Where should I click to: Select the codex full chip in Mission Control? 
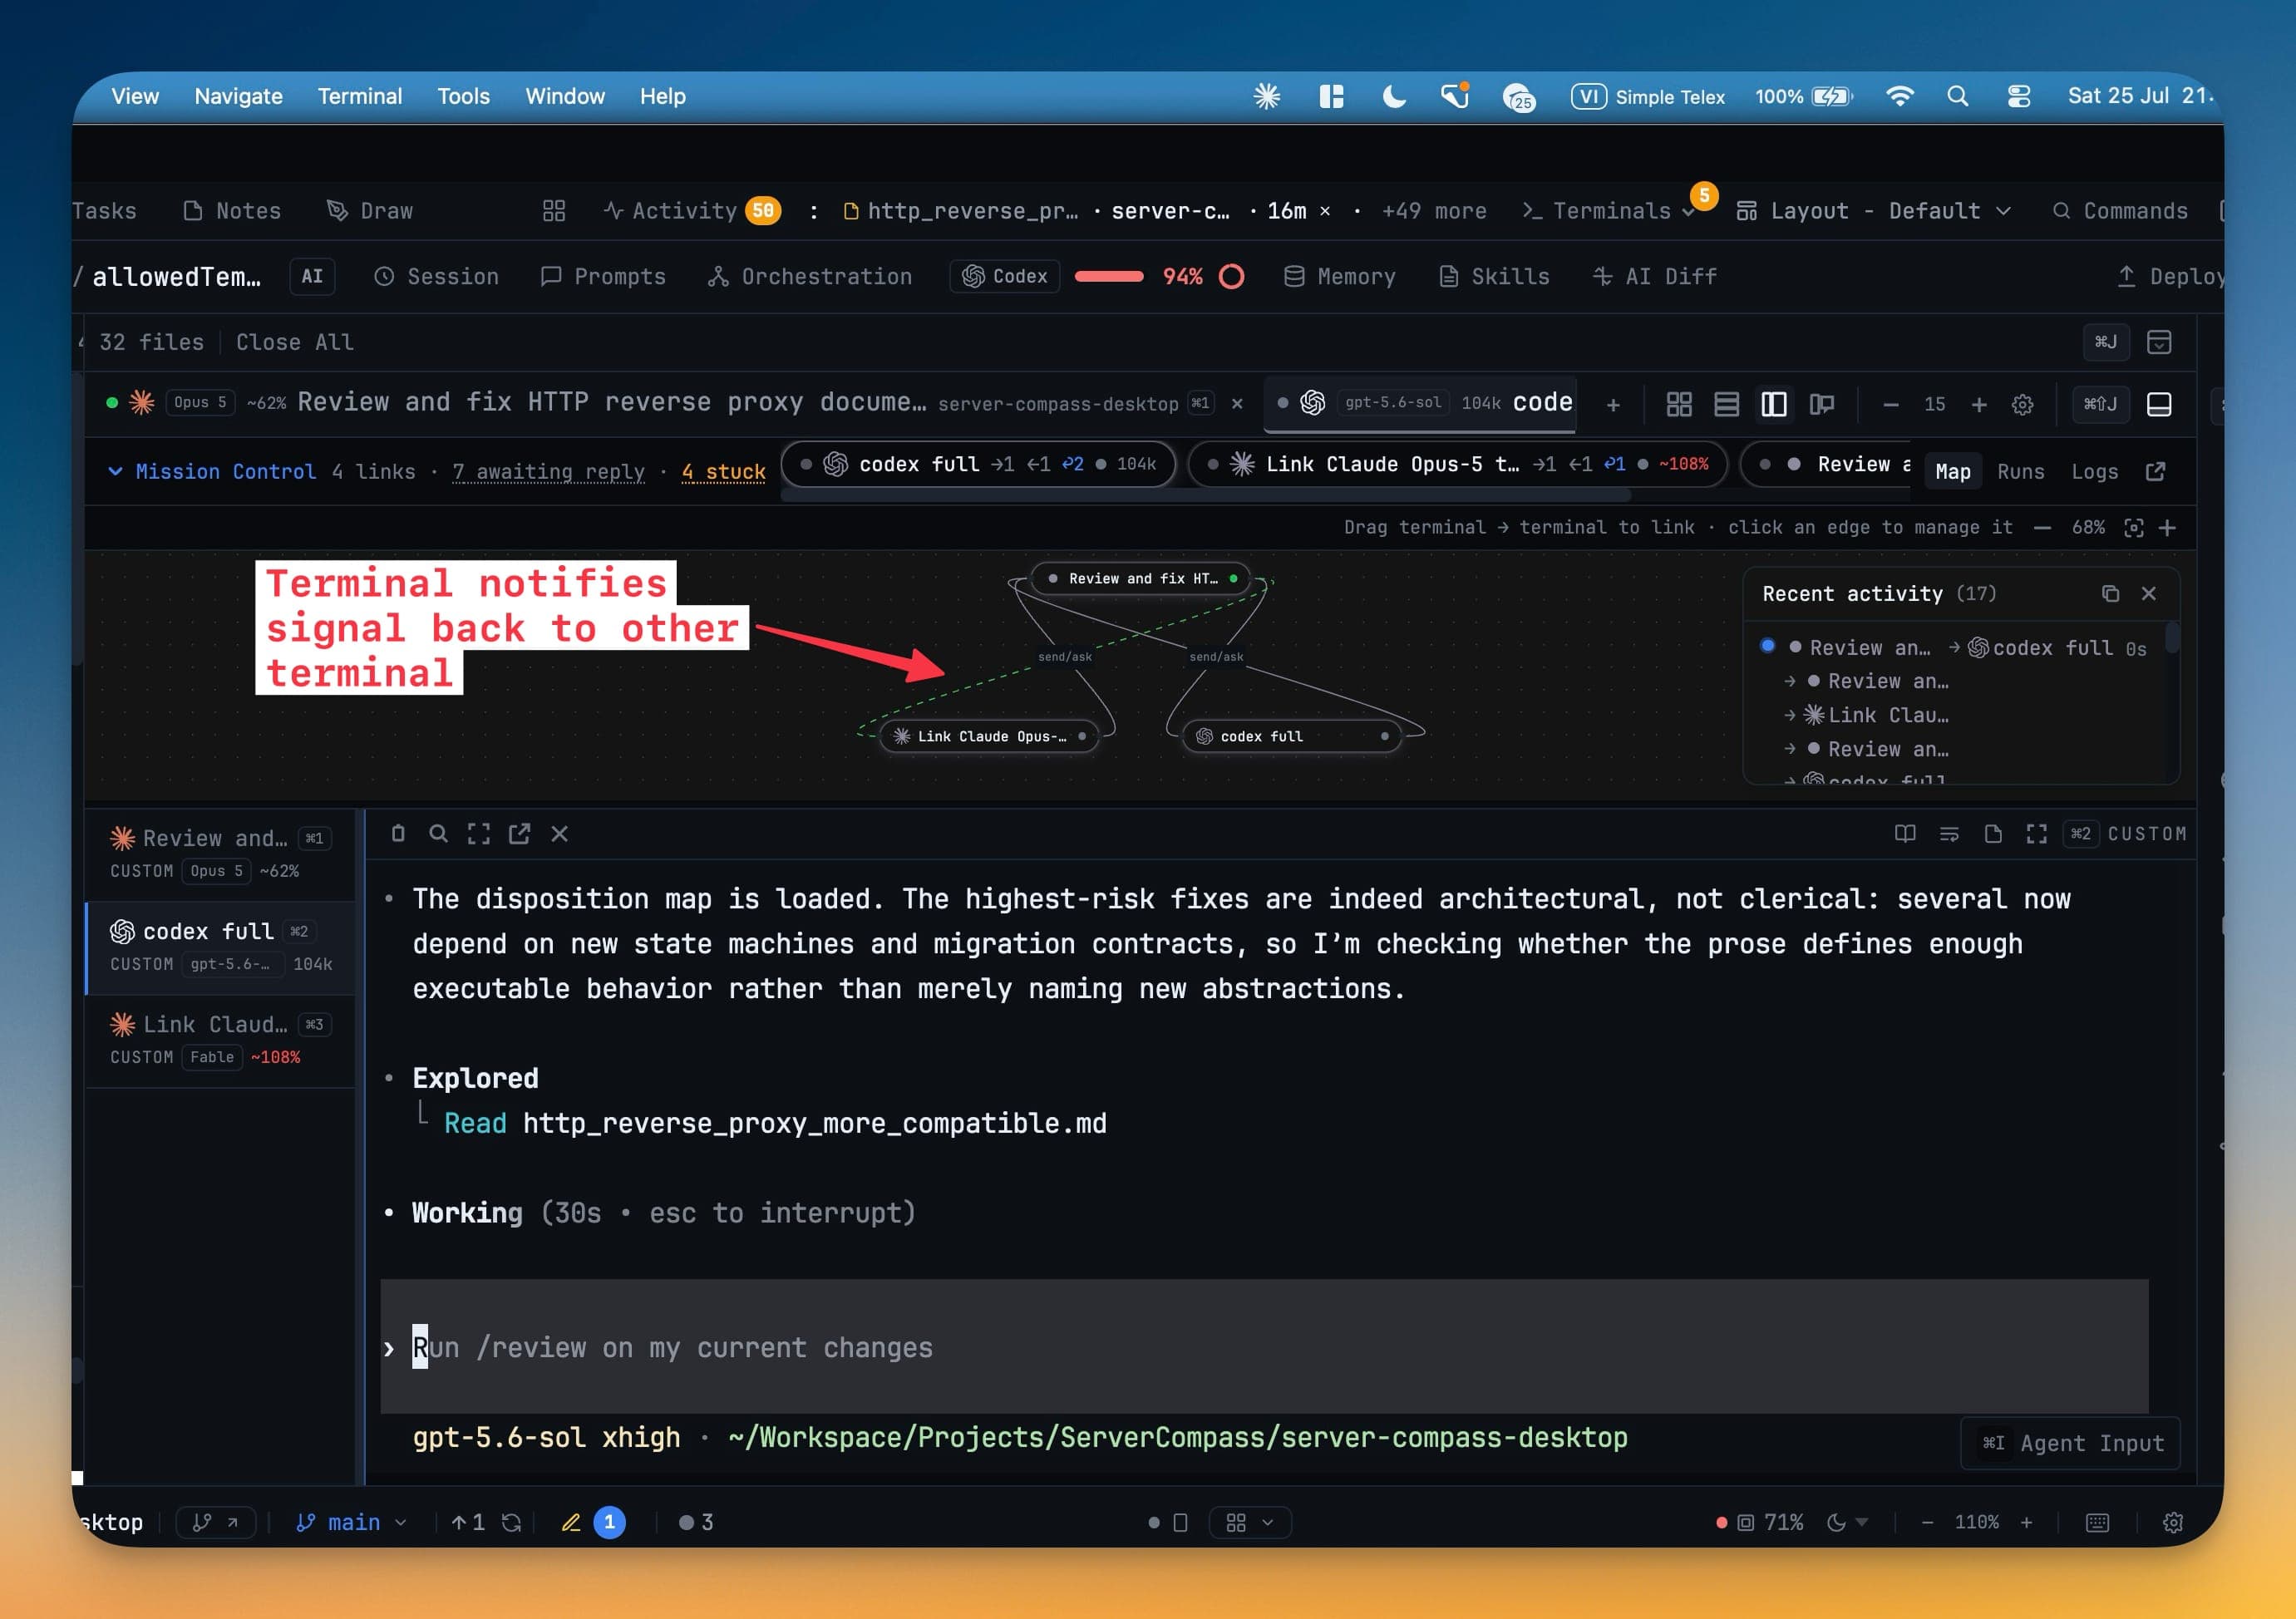pyautogui.click(x=978, y=464)
